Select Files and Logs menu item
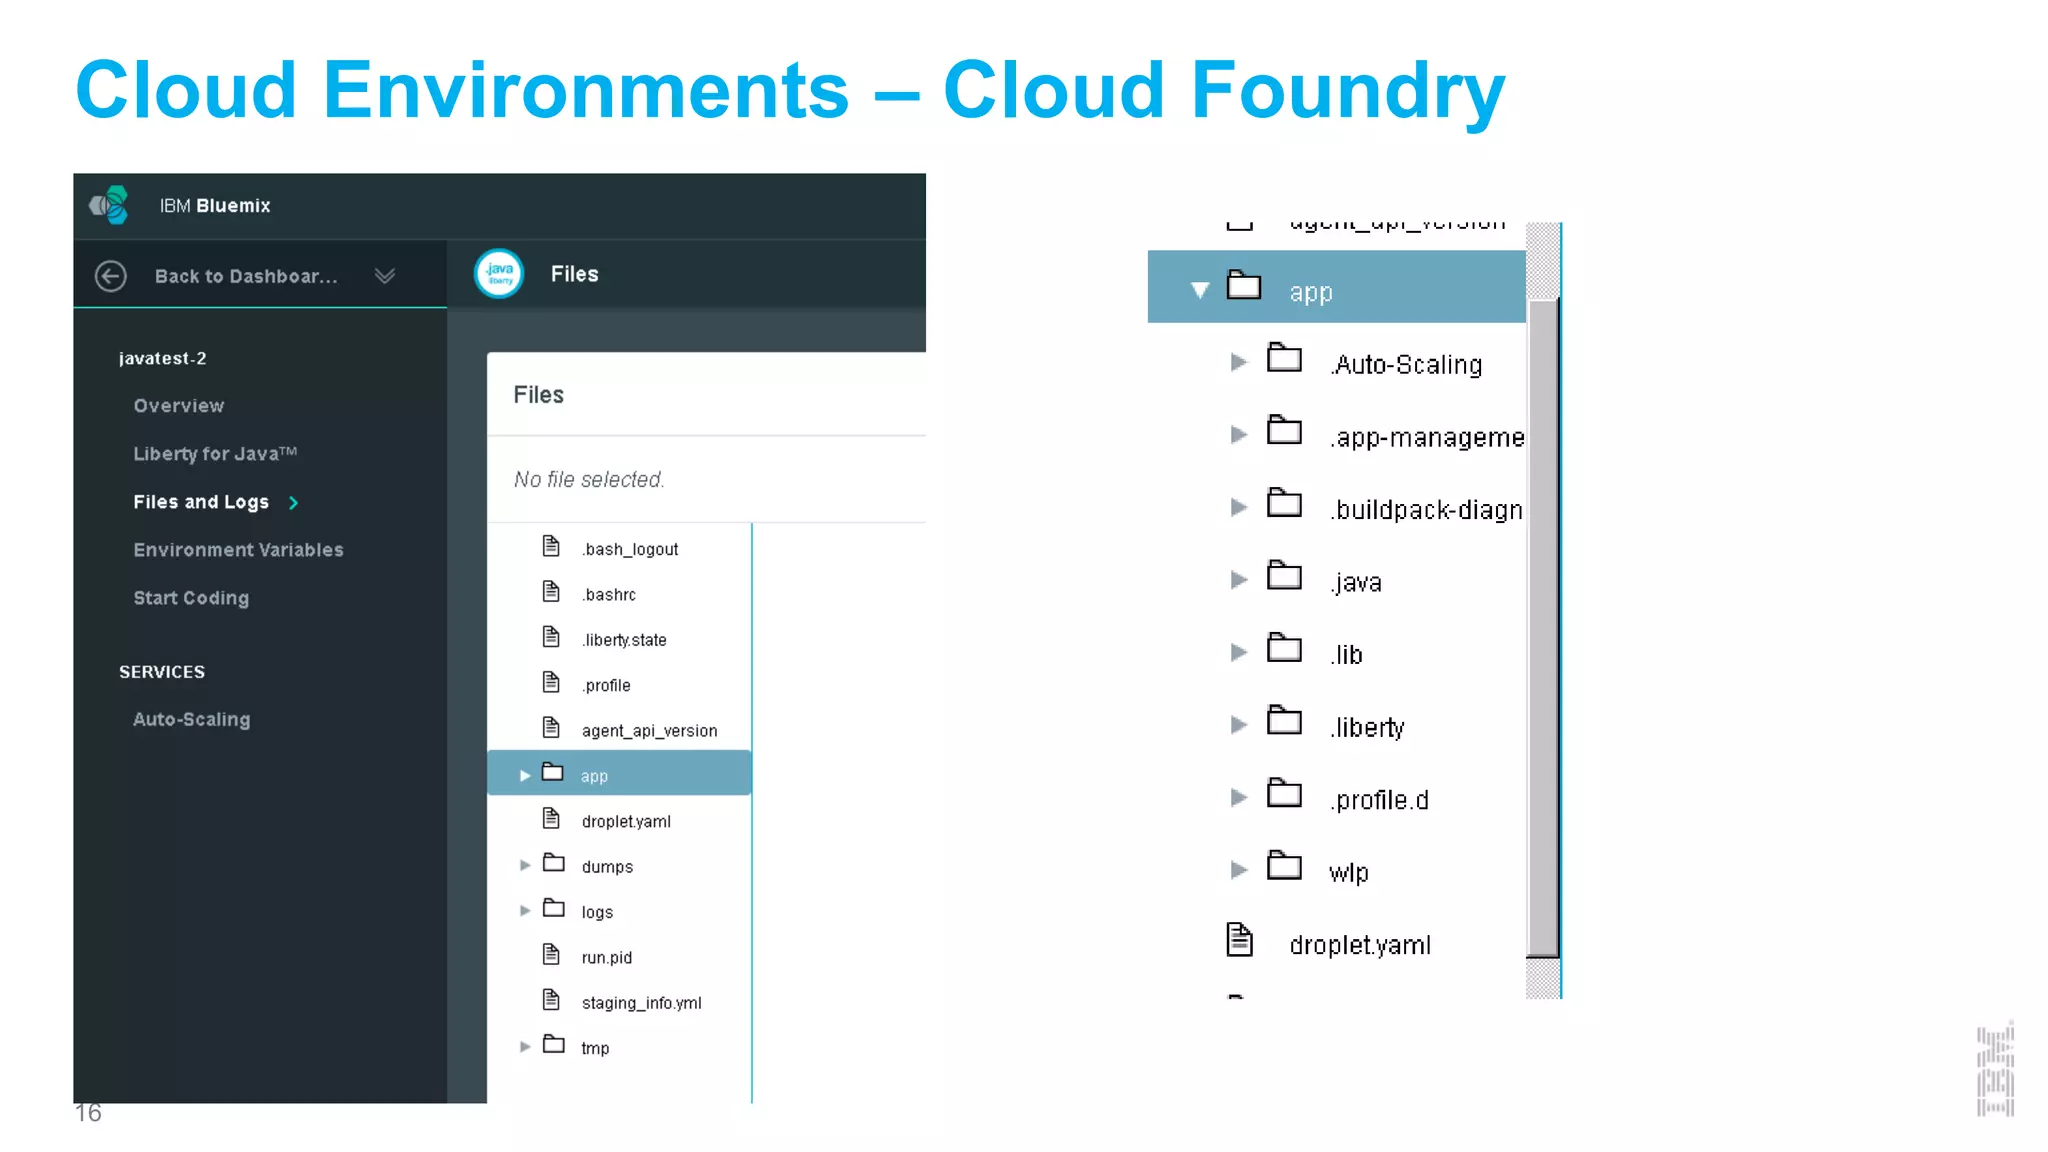 point(201,502)
